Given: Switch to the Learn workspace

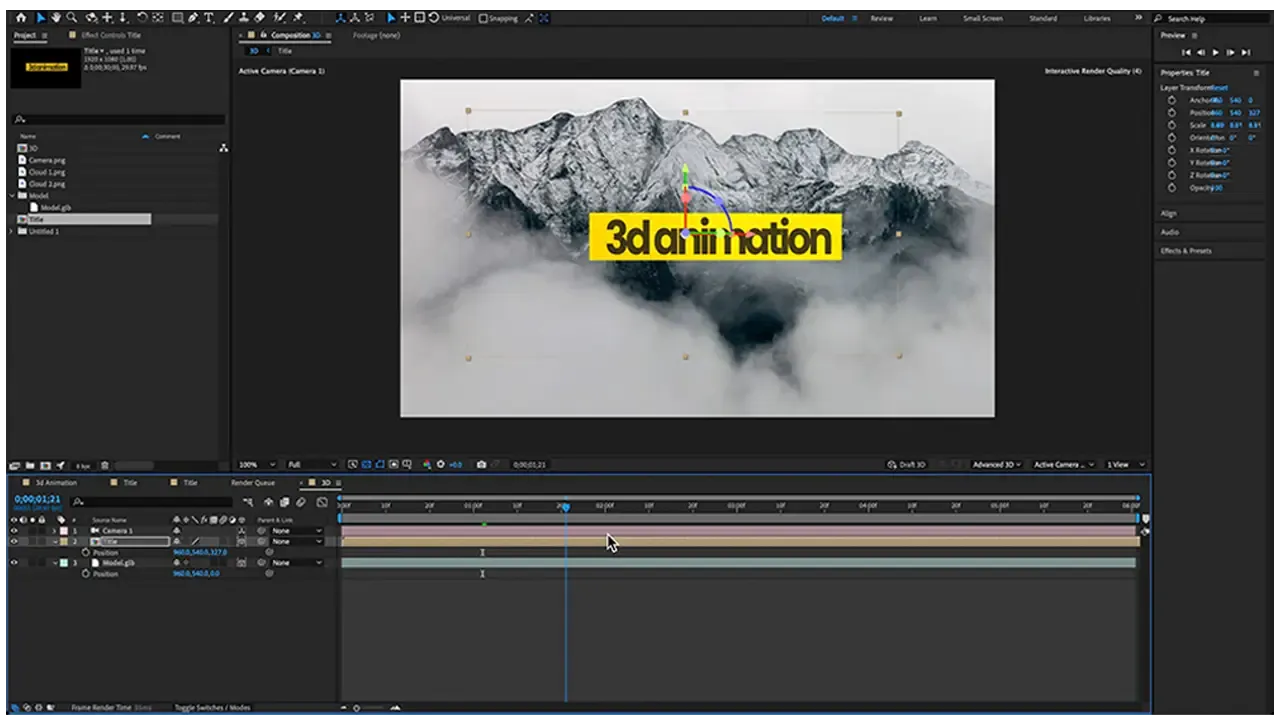Looking at the screenshot, I should (928, 18).
